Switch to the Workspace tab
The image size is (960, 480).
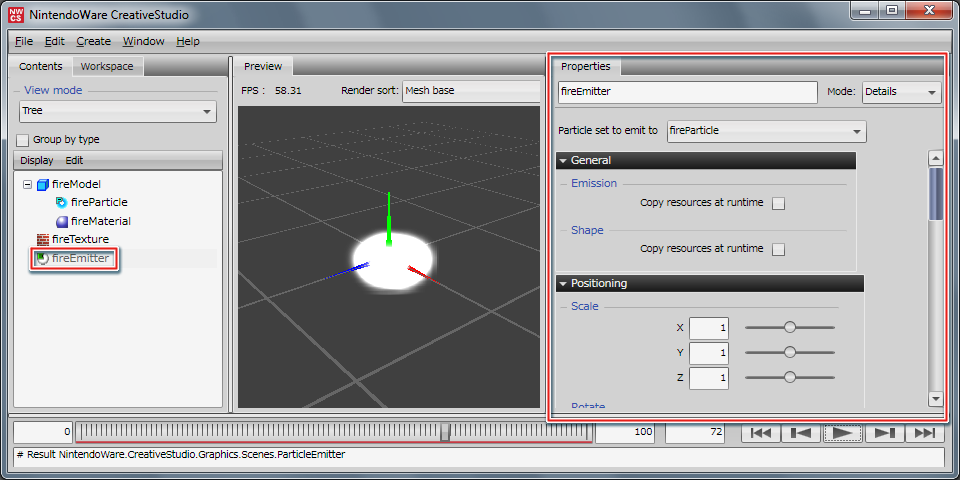pos(107,67)
